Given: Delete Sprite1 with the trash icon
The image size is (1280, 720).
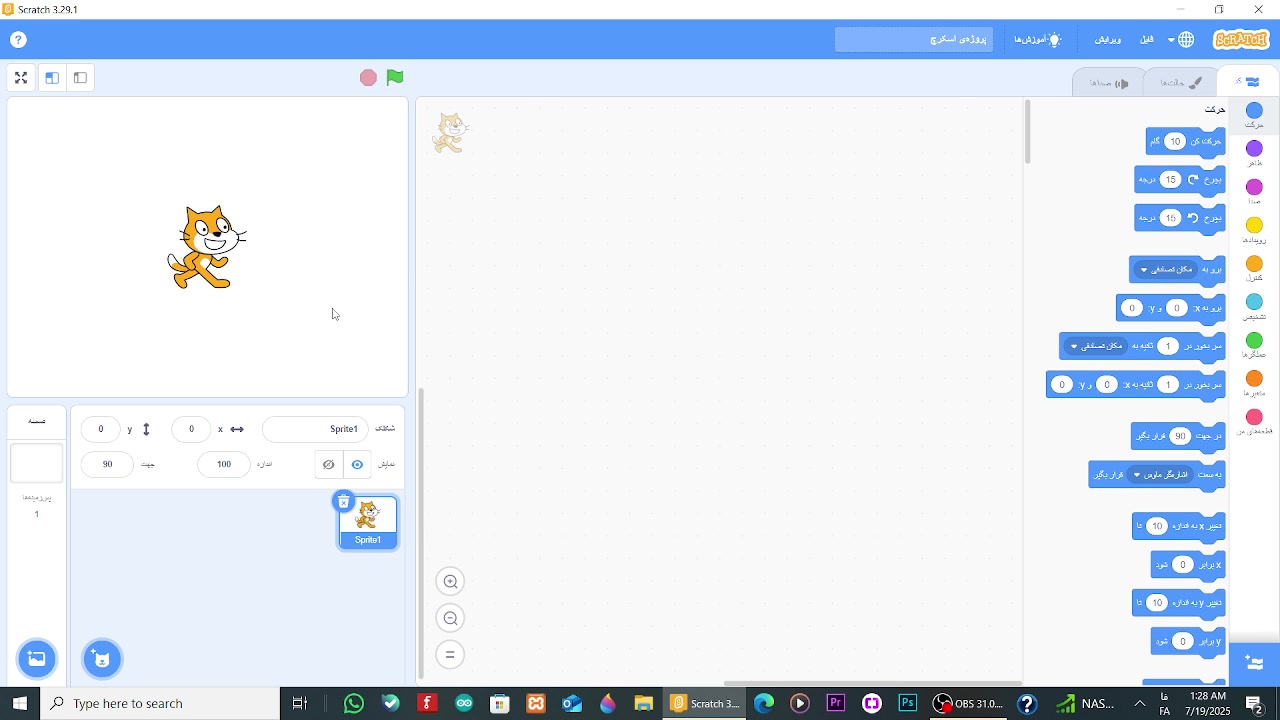Looking at the screenshot, I should 343,502.
